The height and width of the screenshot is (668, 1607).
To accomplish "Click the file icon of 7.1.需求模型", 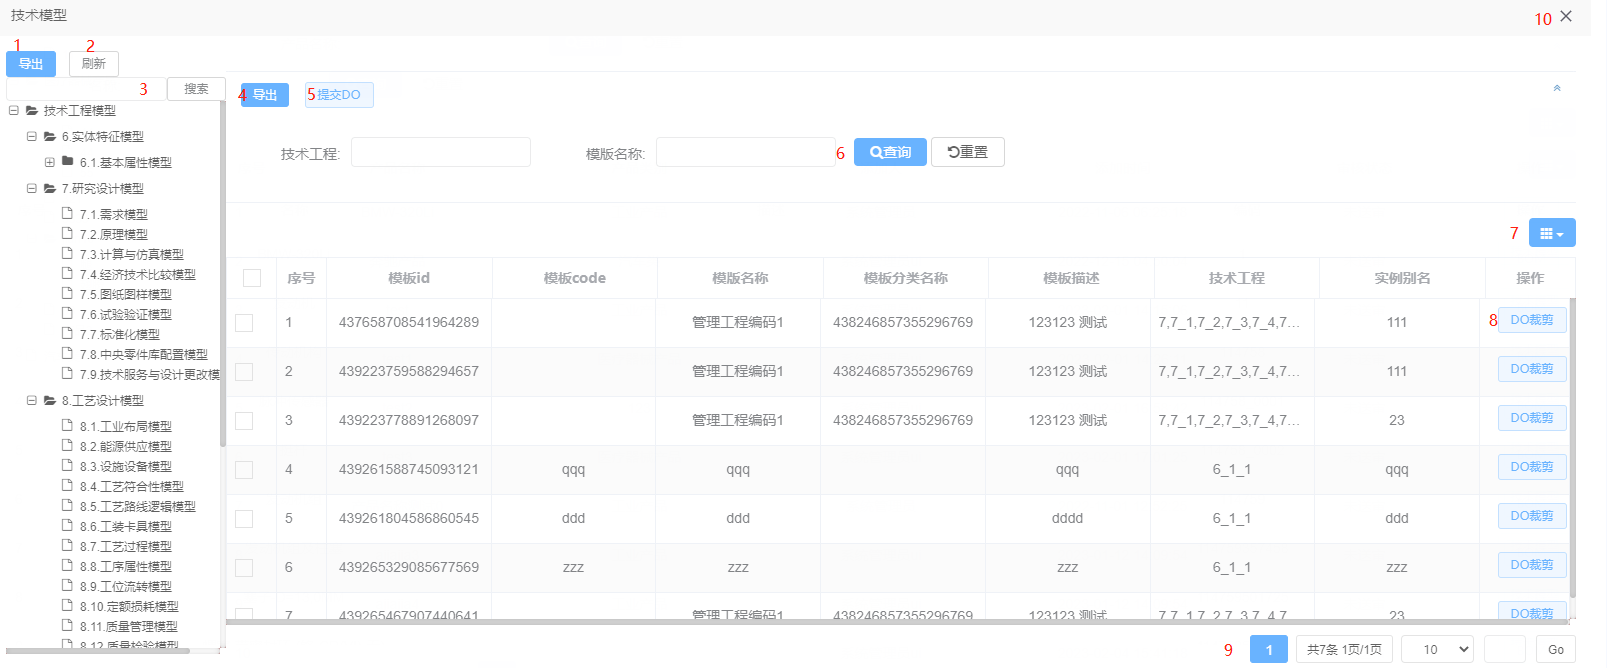I will pyautogui.click(x=67, y=213).
